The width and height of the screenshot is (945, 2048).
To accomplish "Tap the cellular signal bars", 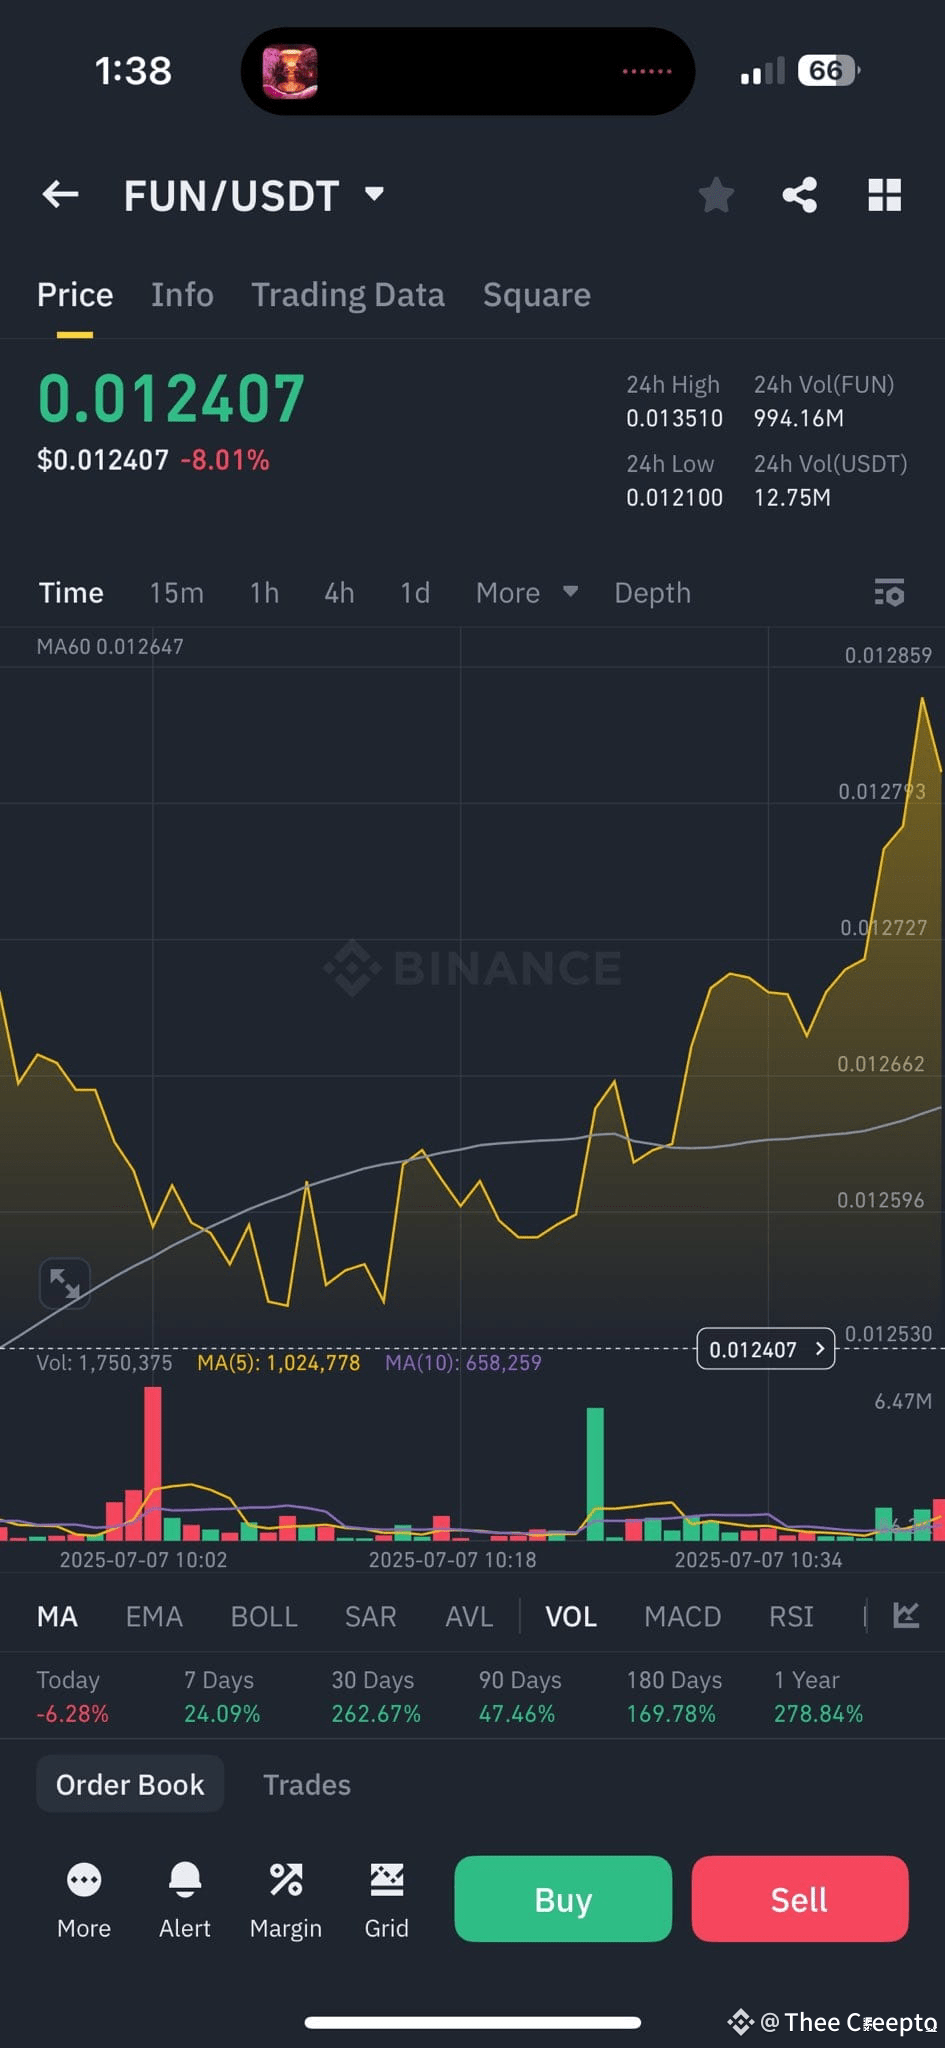I will (x=763, y=72).
